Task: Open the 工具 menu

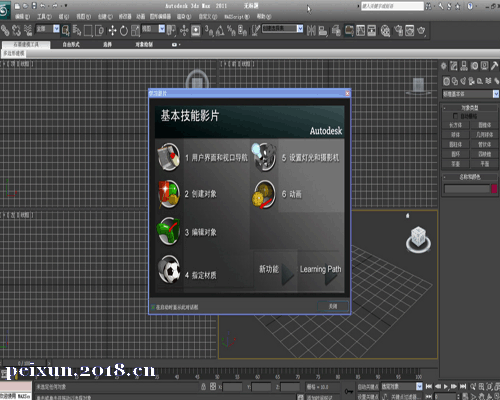Action: point(44,16)
